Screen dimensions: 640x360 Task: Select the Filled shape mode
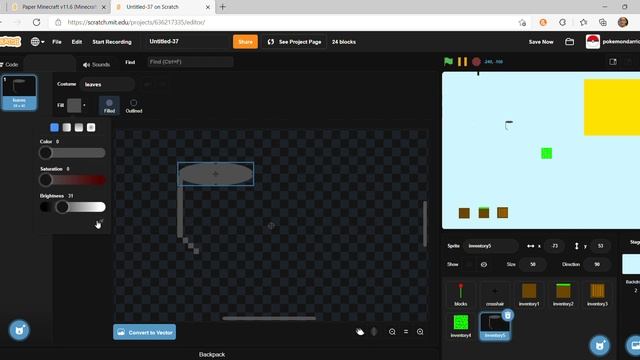pyautogui.click(x=109, y=105)
